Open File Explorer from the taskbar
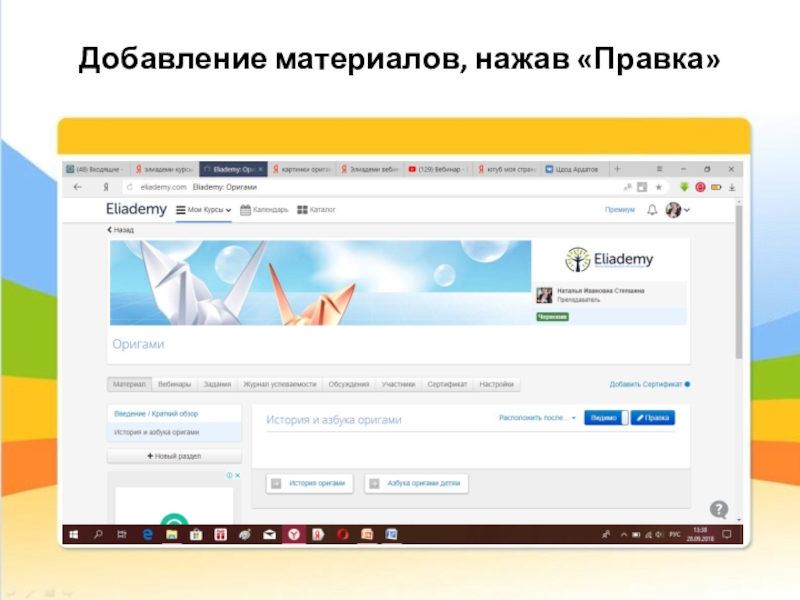This screenshot has height=600, width=800. [x=171, y=535]
